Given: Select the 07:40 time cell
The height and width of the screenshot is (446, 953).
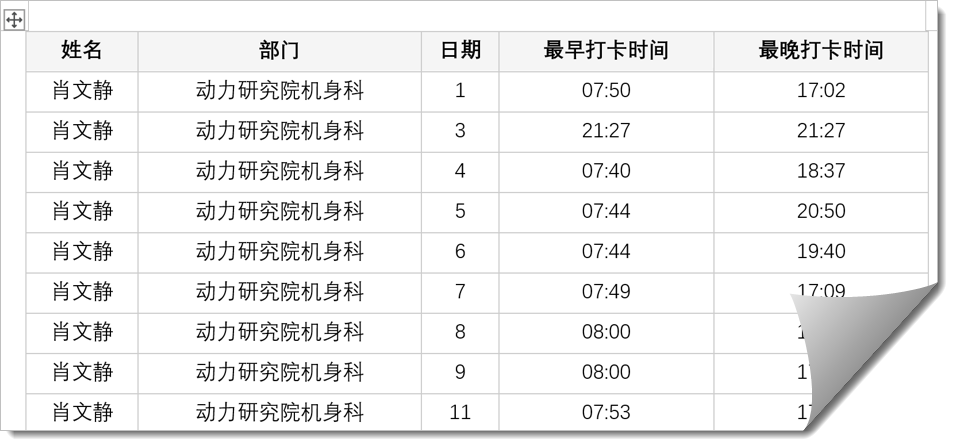Looking at the screenshot, I should coord(606,171).
